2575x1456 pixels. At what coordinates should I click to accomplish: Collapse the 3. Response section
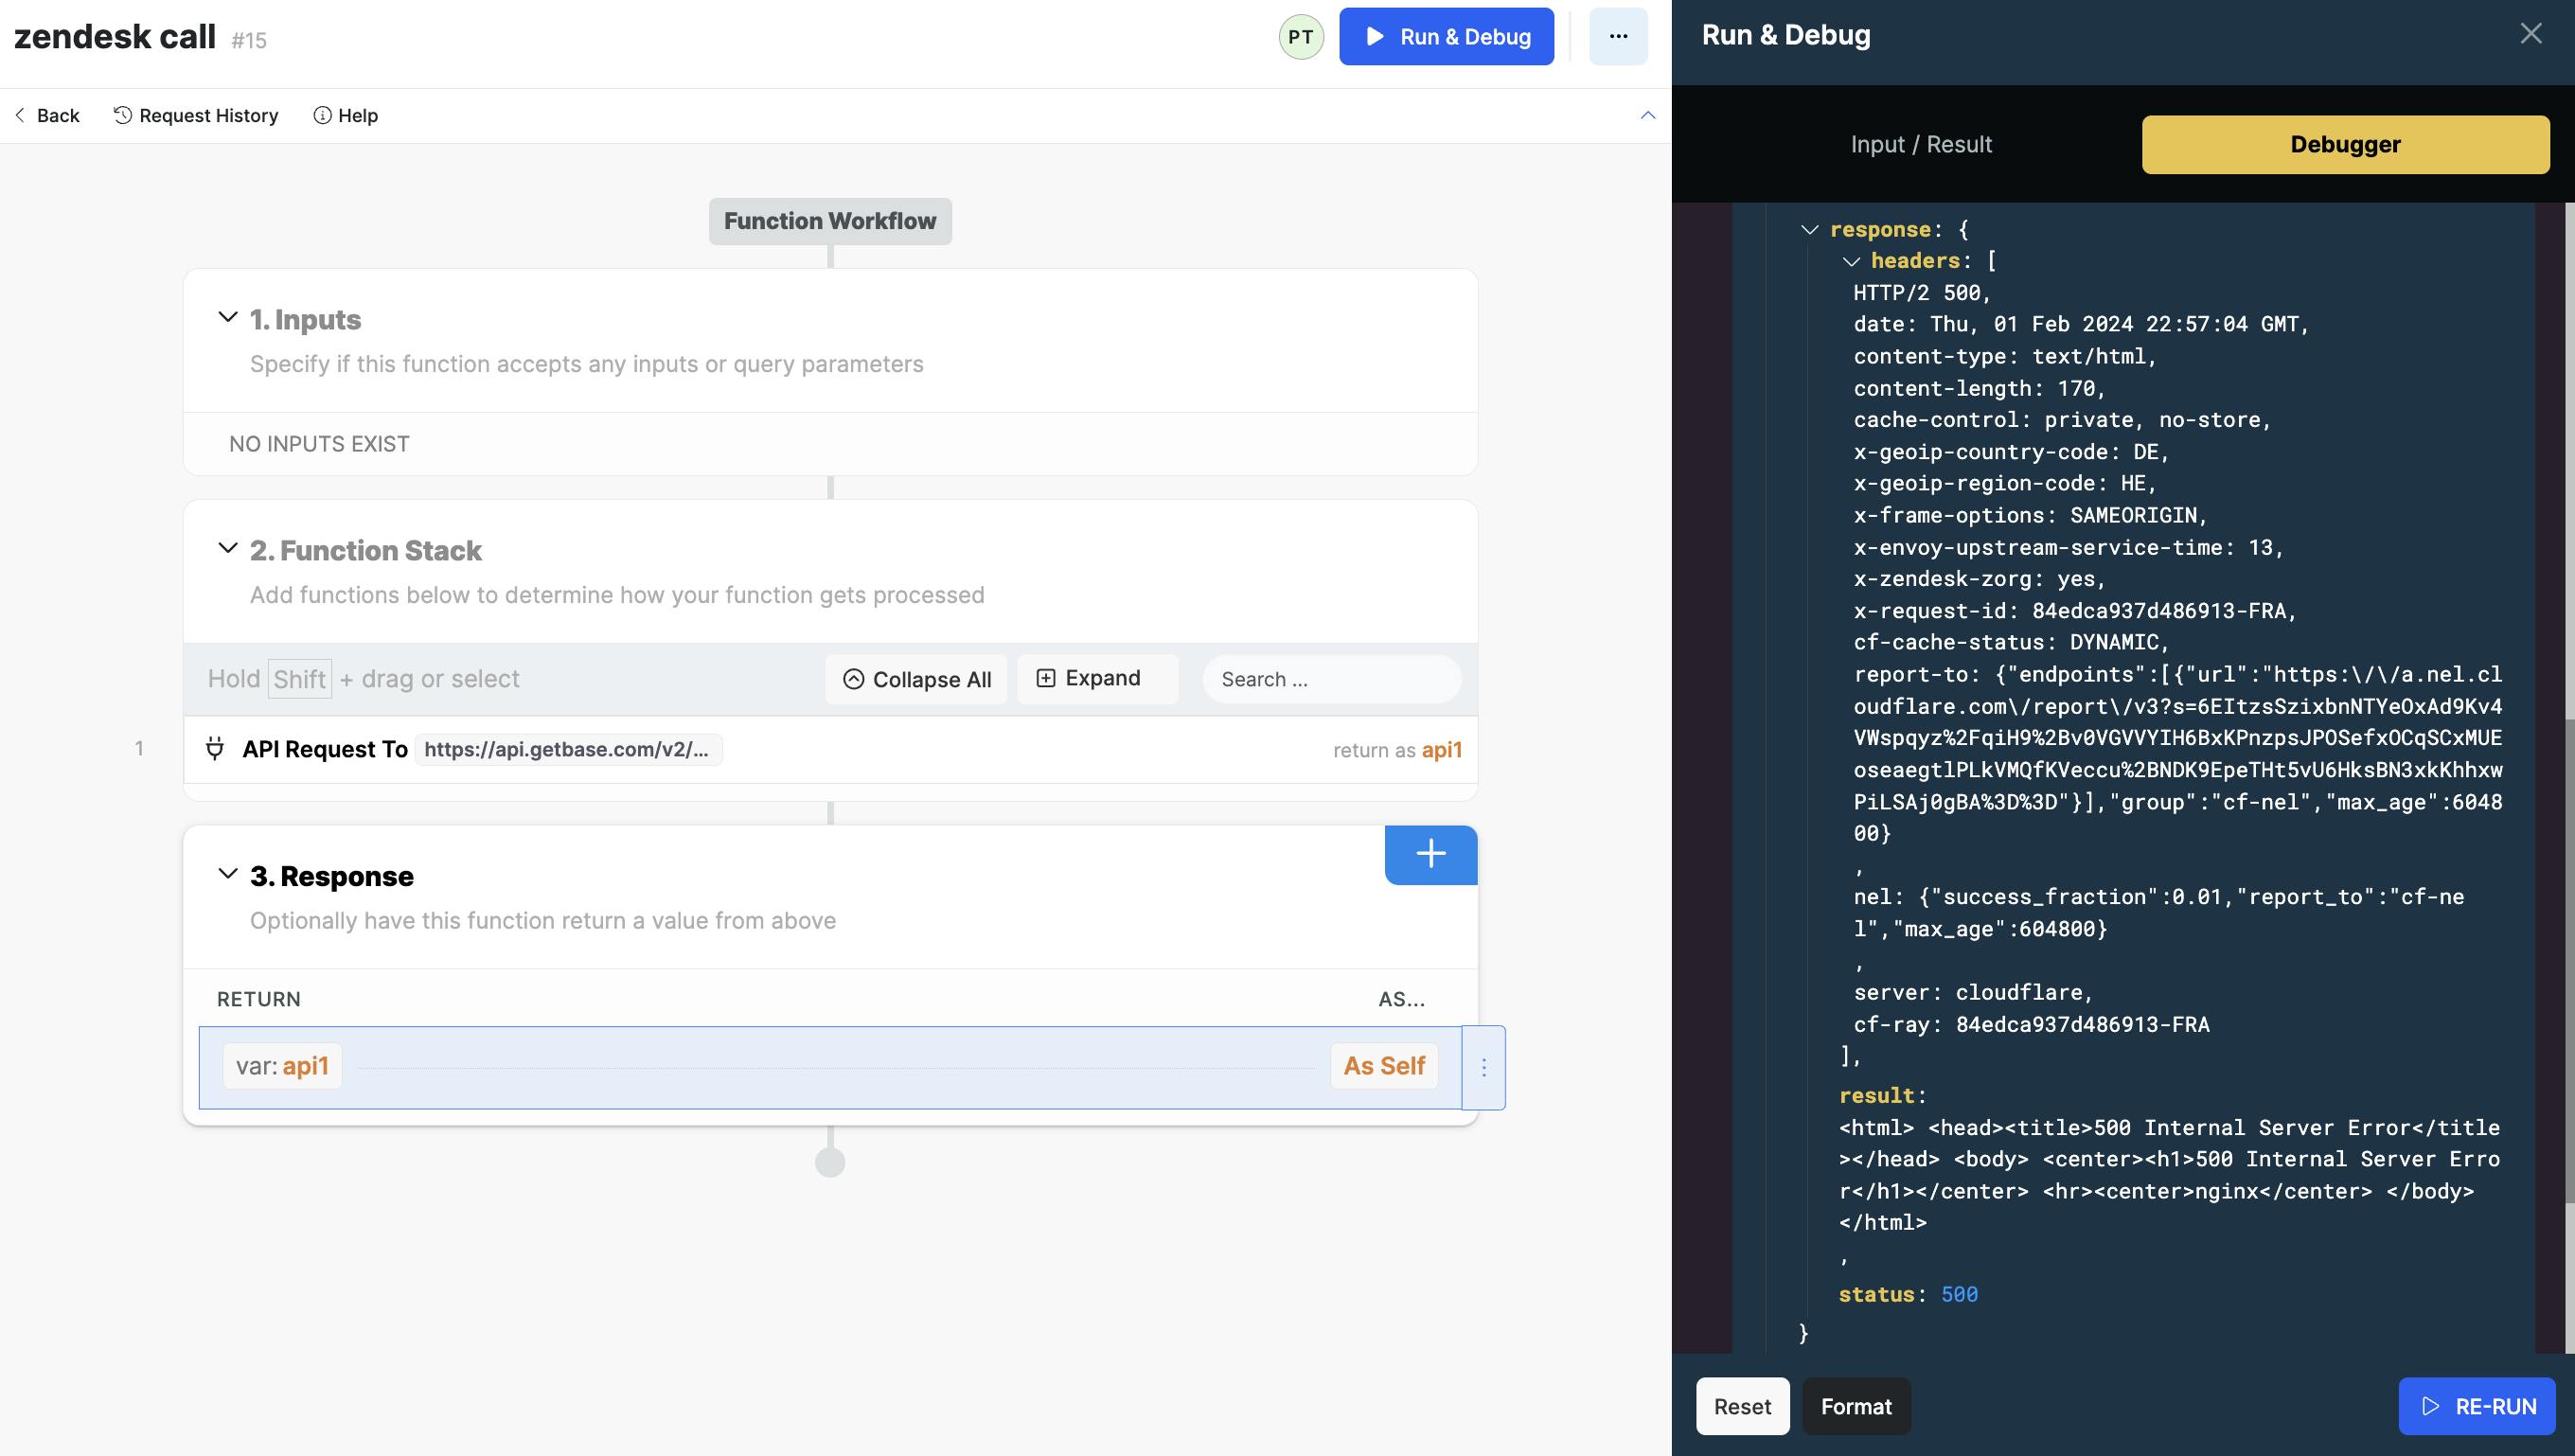228,874
